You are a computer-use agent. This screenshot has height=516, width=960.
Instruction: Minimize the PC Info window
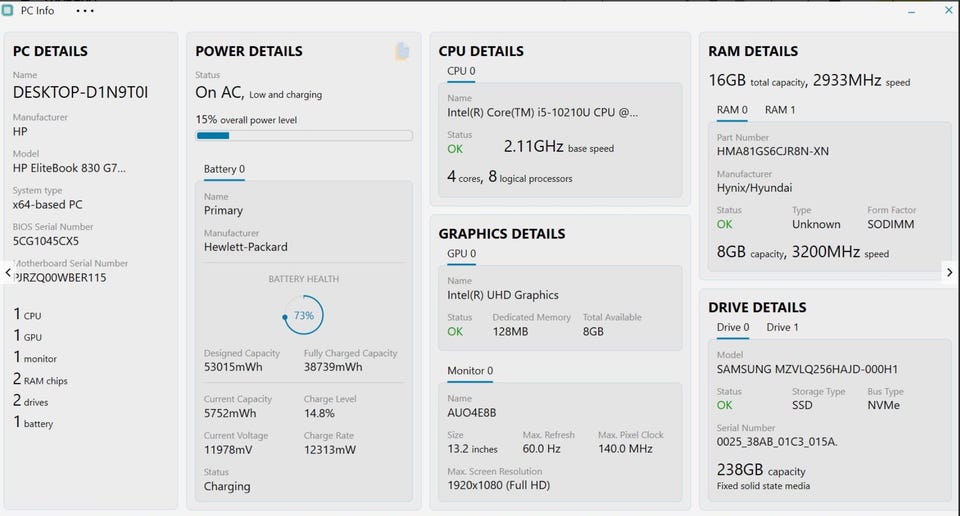click(911, 11)
